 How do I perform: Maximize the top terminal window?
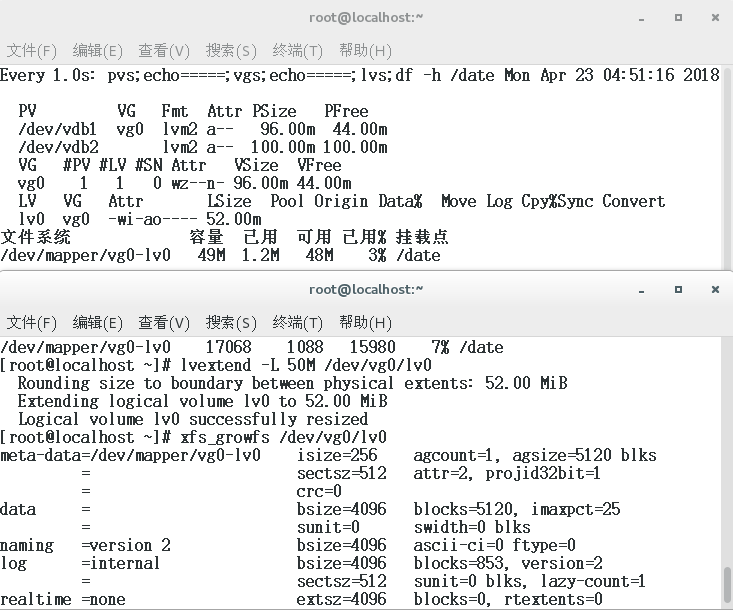coord(678,18)
